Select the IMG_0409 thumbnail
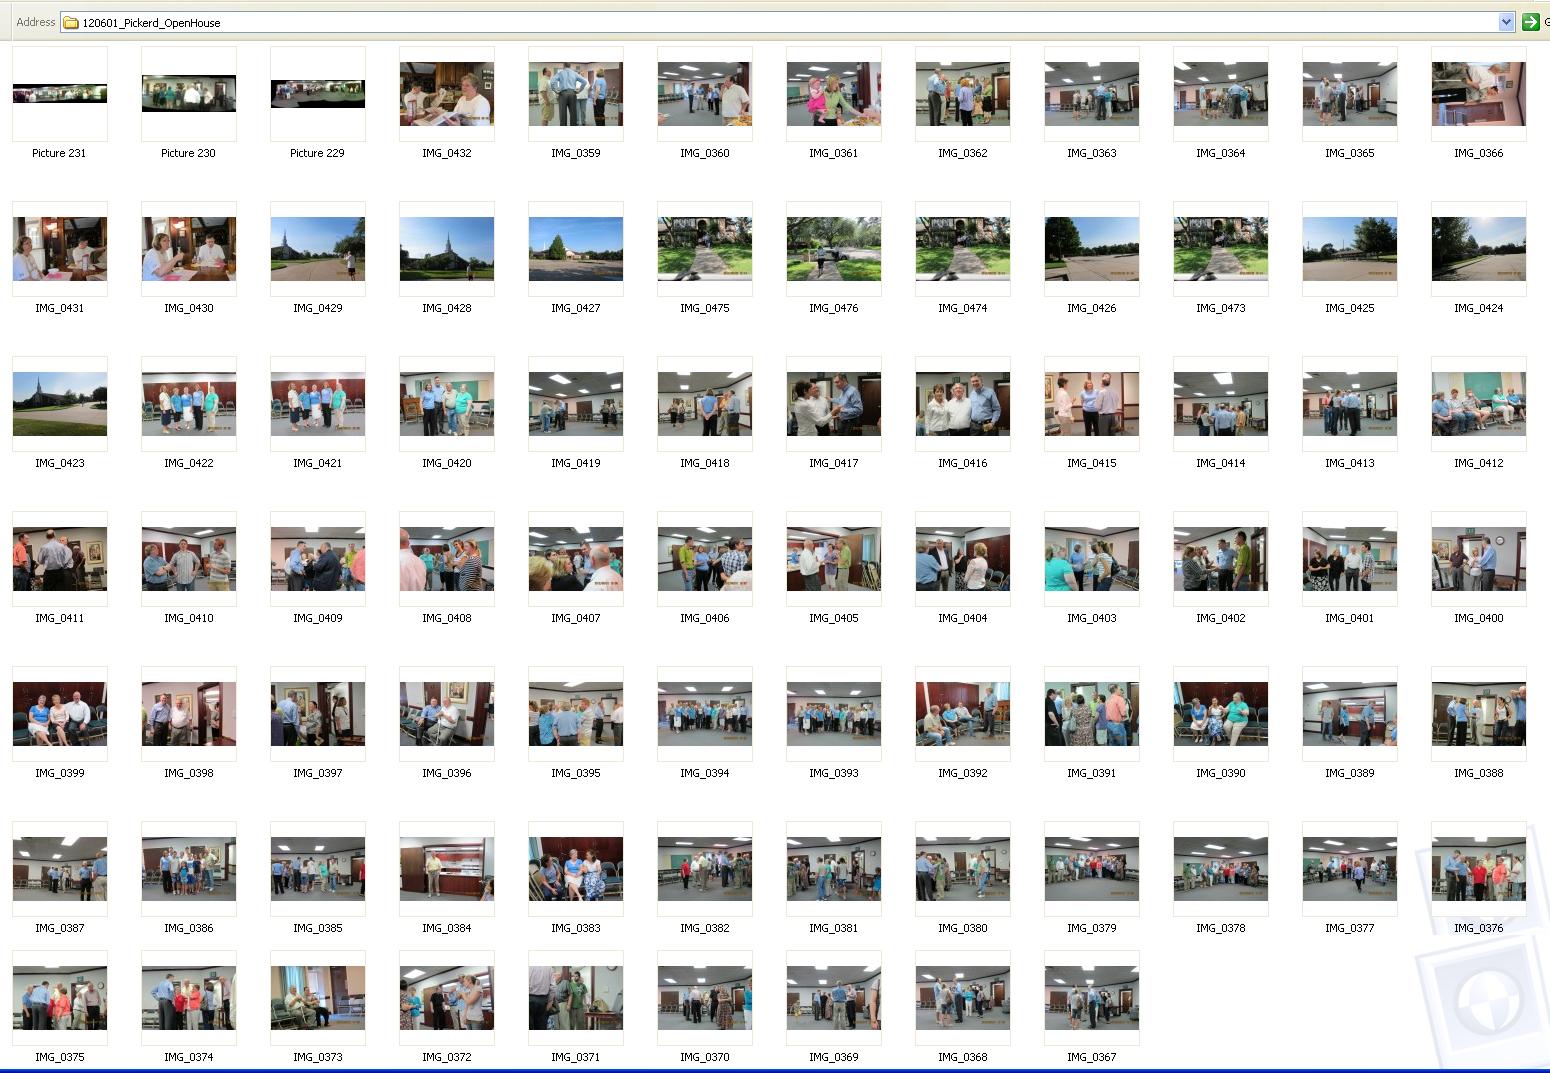Viewport: 1550px width, 1073px height. [318, 559]
